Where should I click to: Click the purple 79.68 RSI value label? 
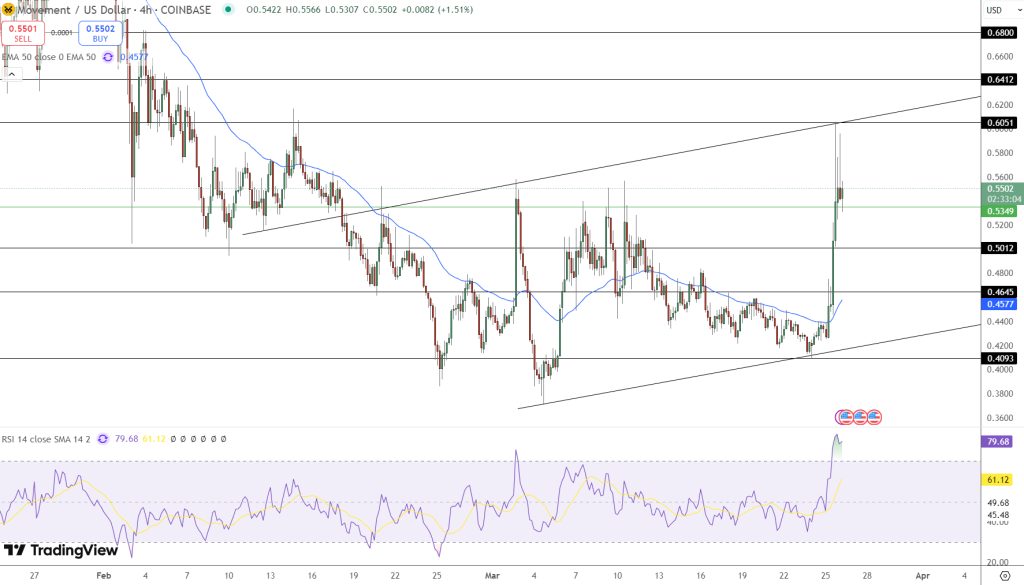pyautogui.click(x=996, y=440)
